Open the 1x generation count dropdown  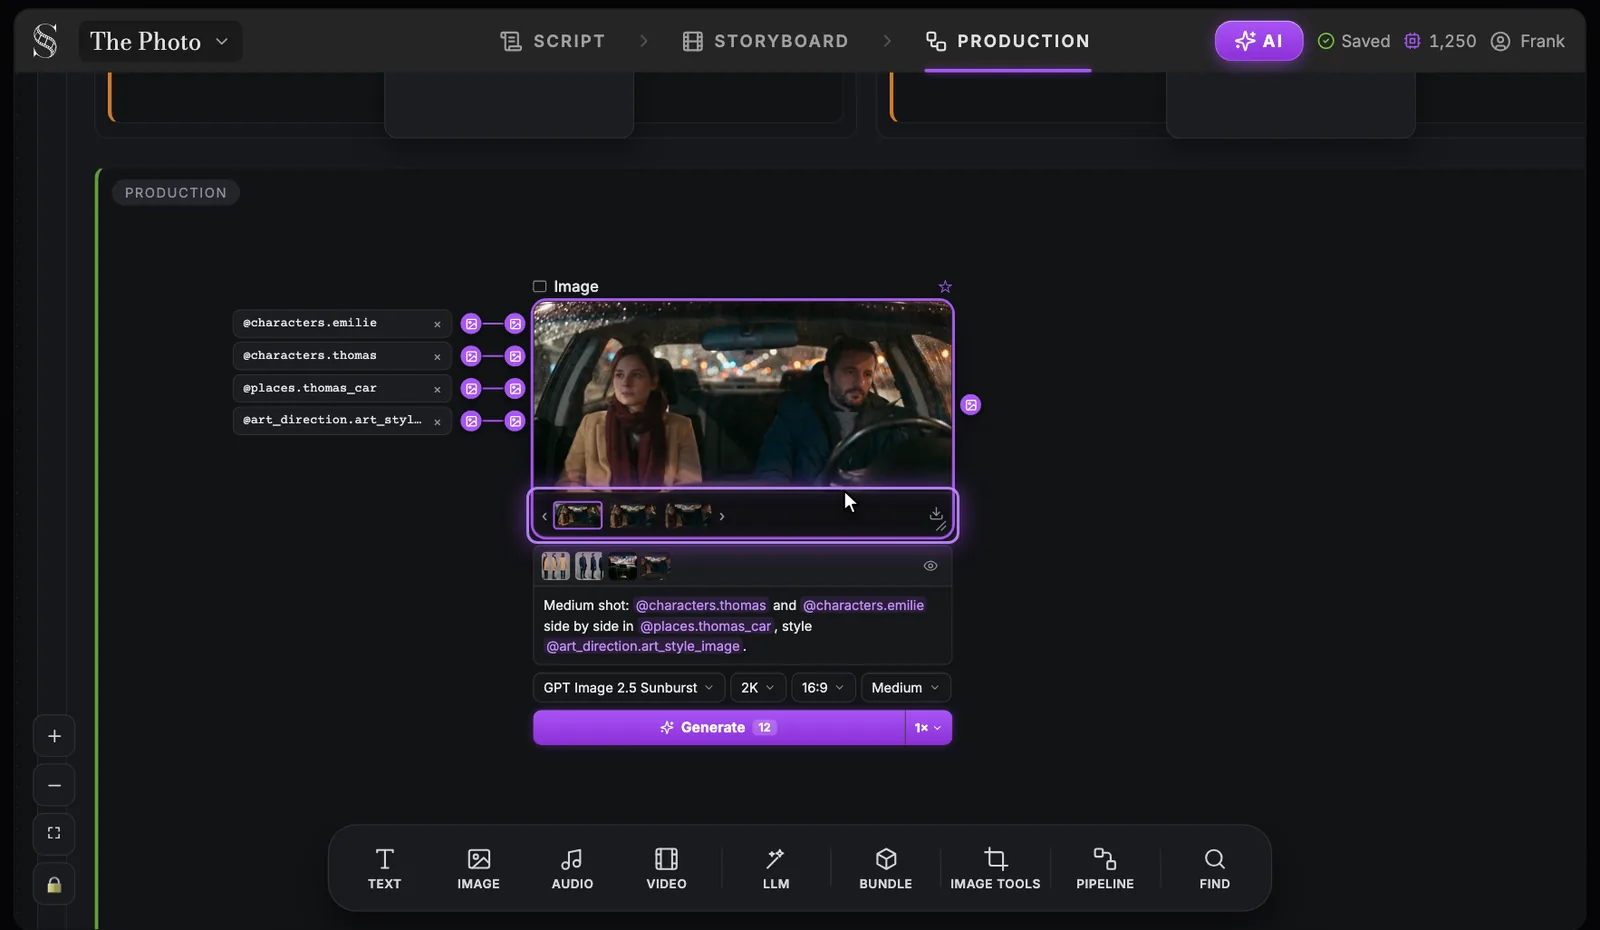(928, 728)
